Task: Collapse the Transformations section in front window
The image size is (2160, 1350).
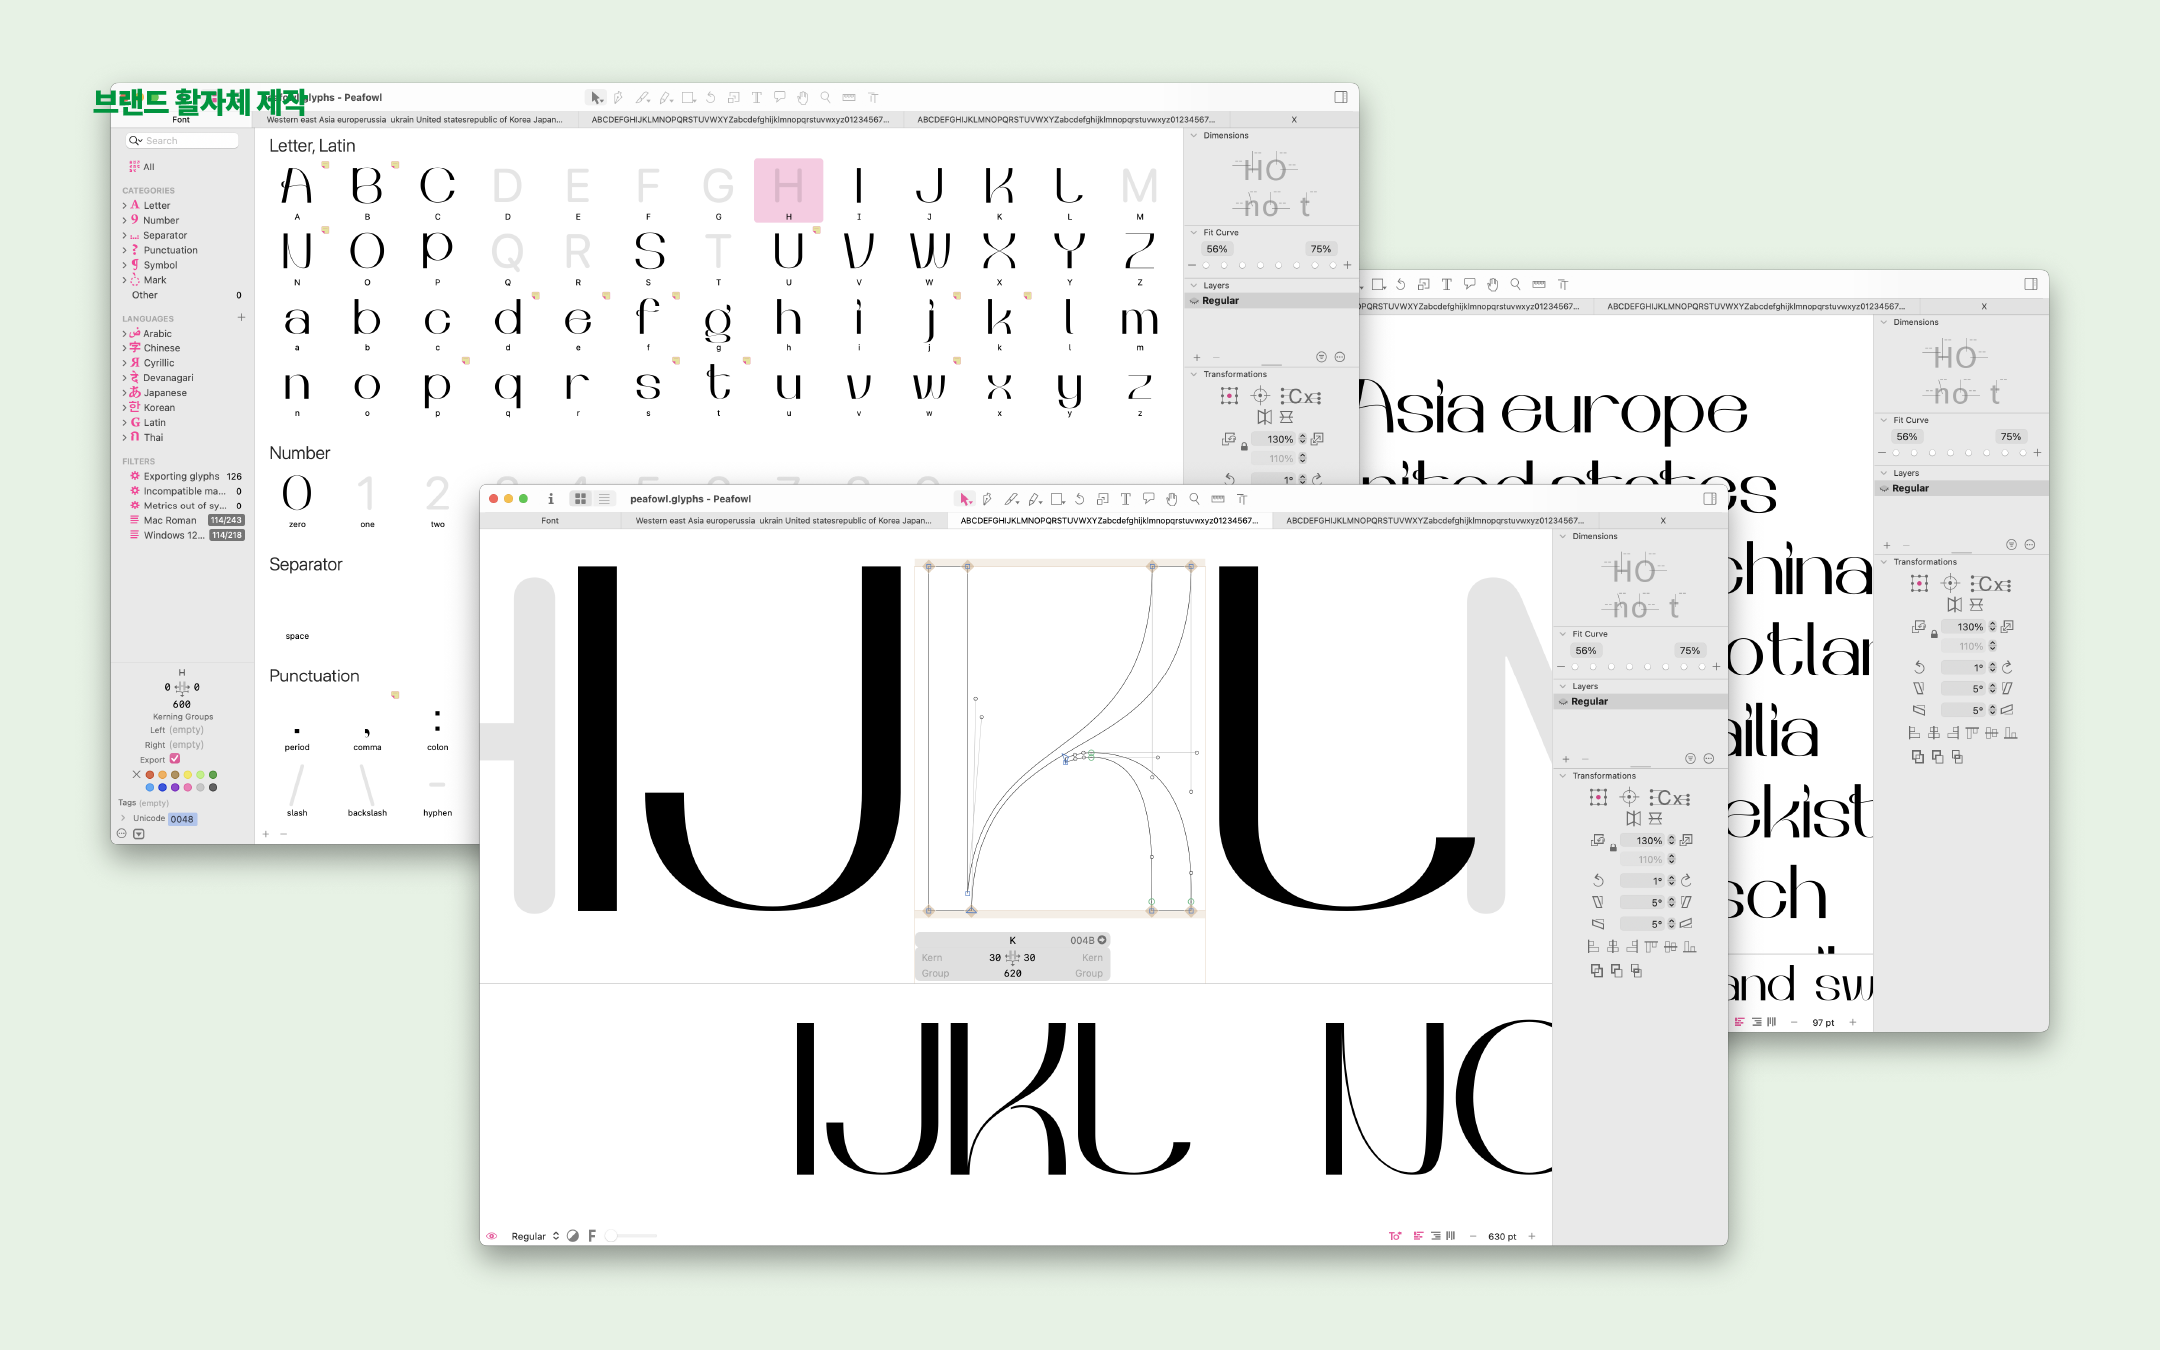Action: coord(1563,776)
